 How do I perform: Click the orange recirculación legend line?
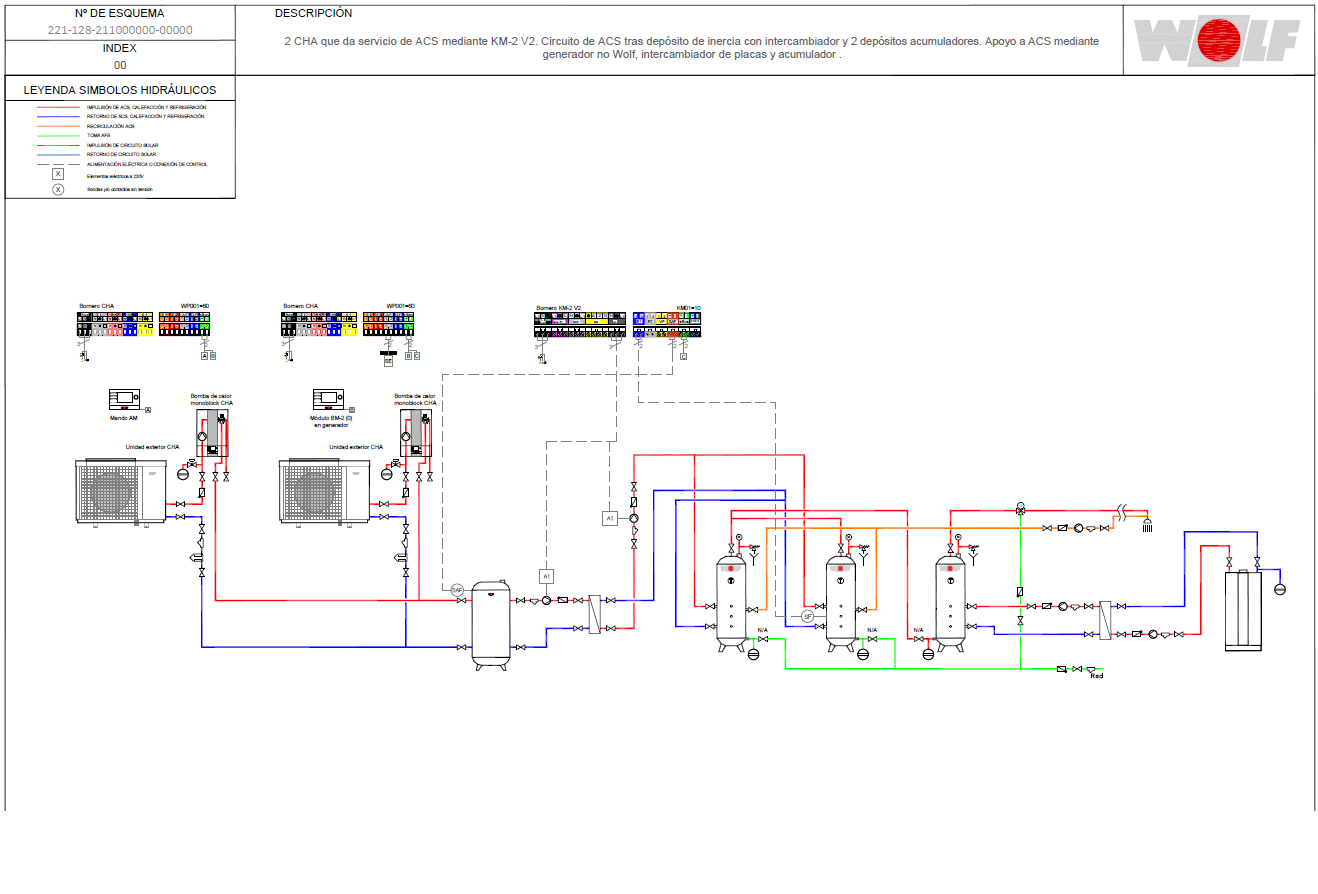58,126
